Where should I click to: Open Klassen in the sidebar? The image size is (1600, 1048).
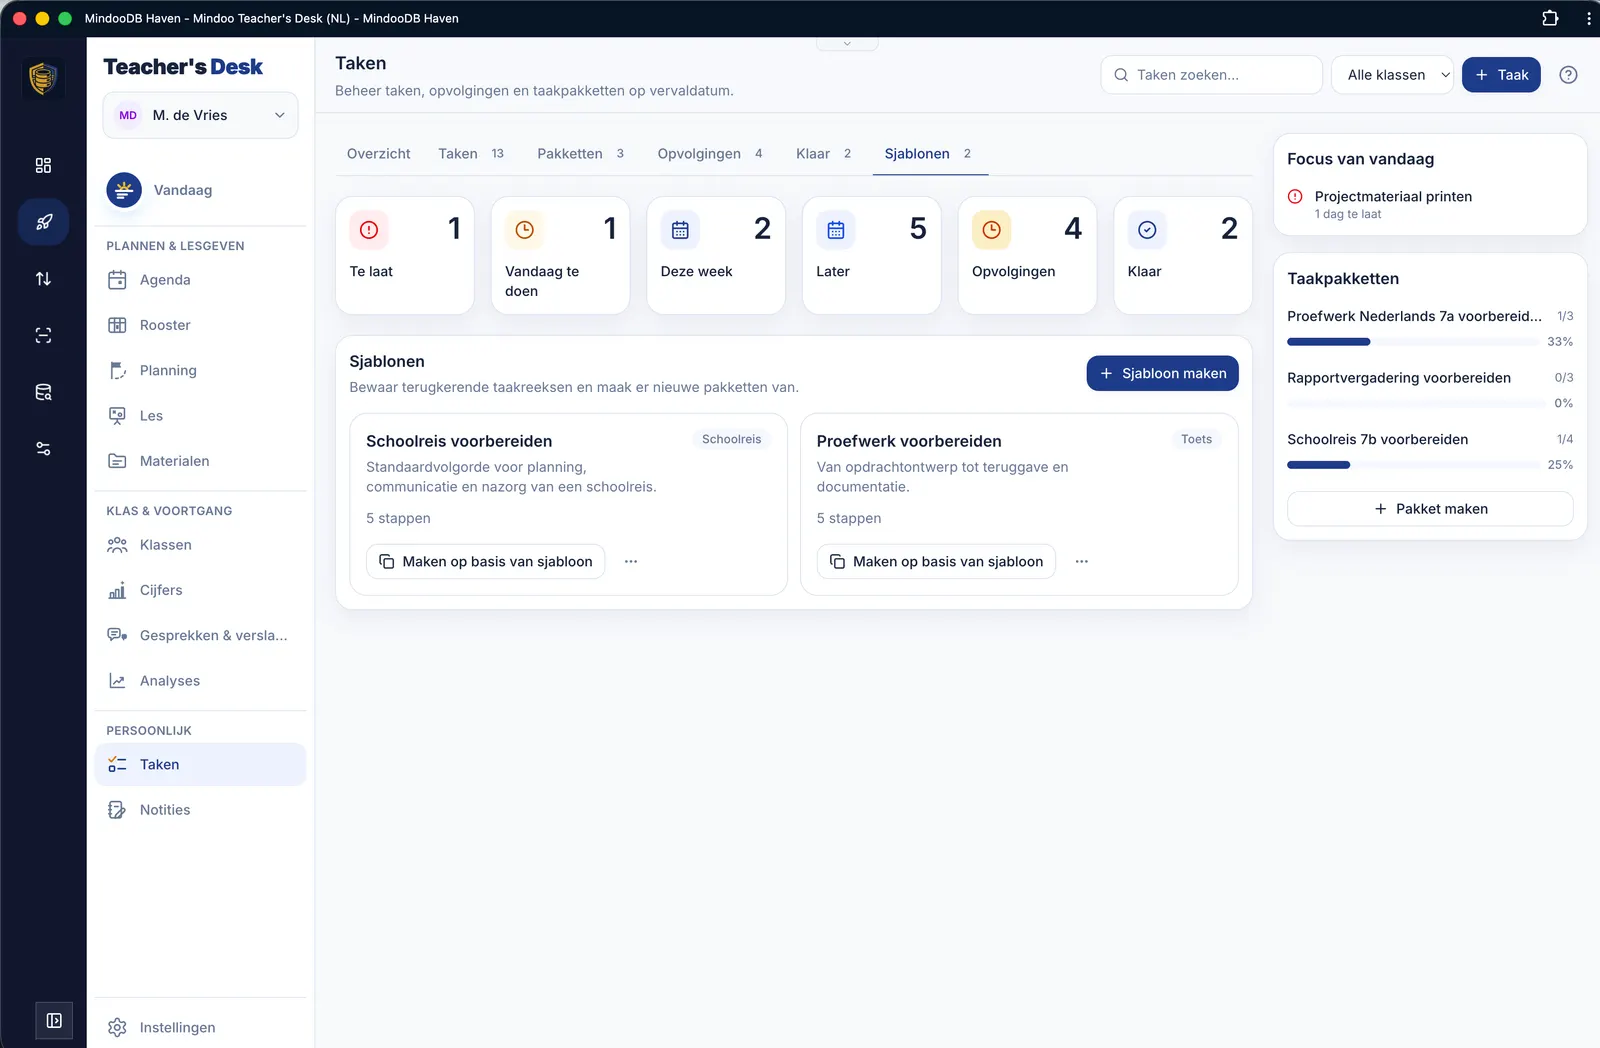click(200, 545)
